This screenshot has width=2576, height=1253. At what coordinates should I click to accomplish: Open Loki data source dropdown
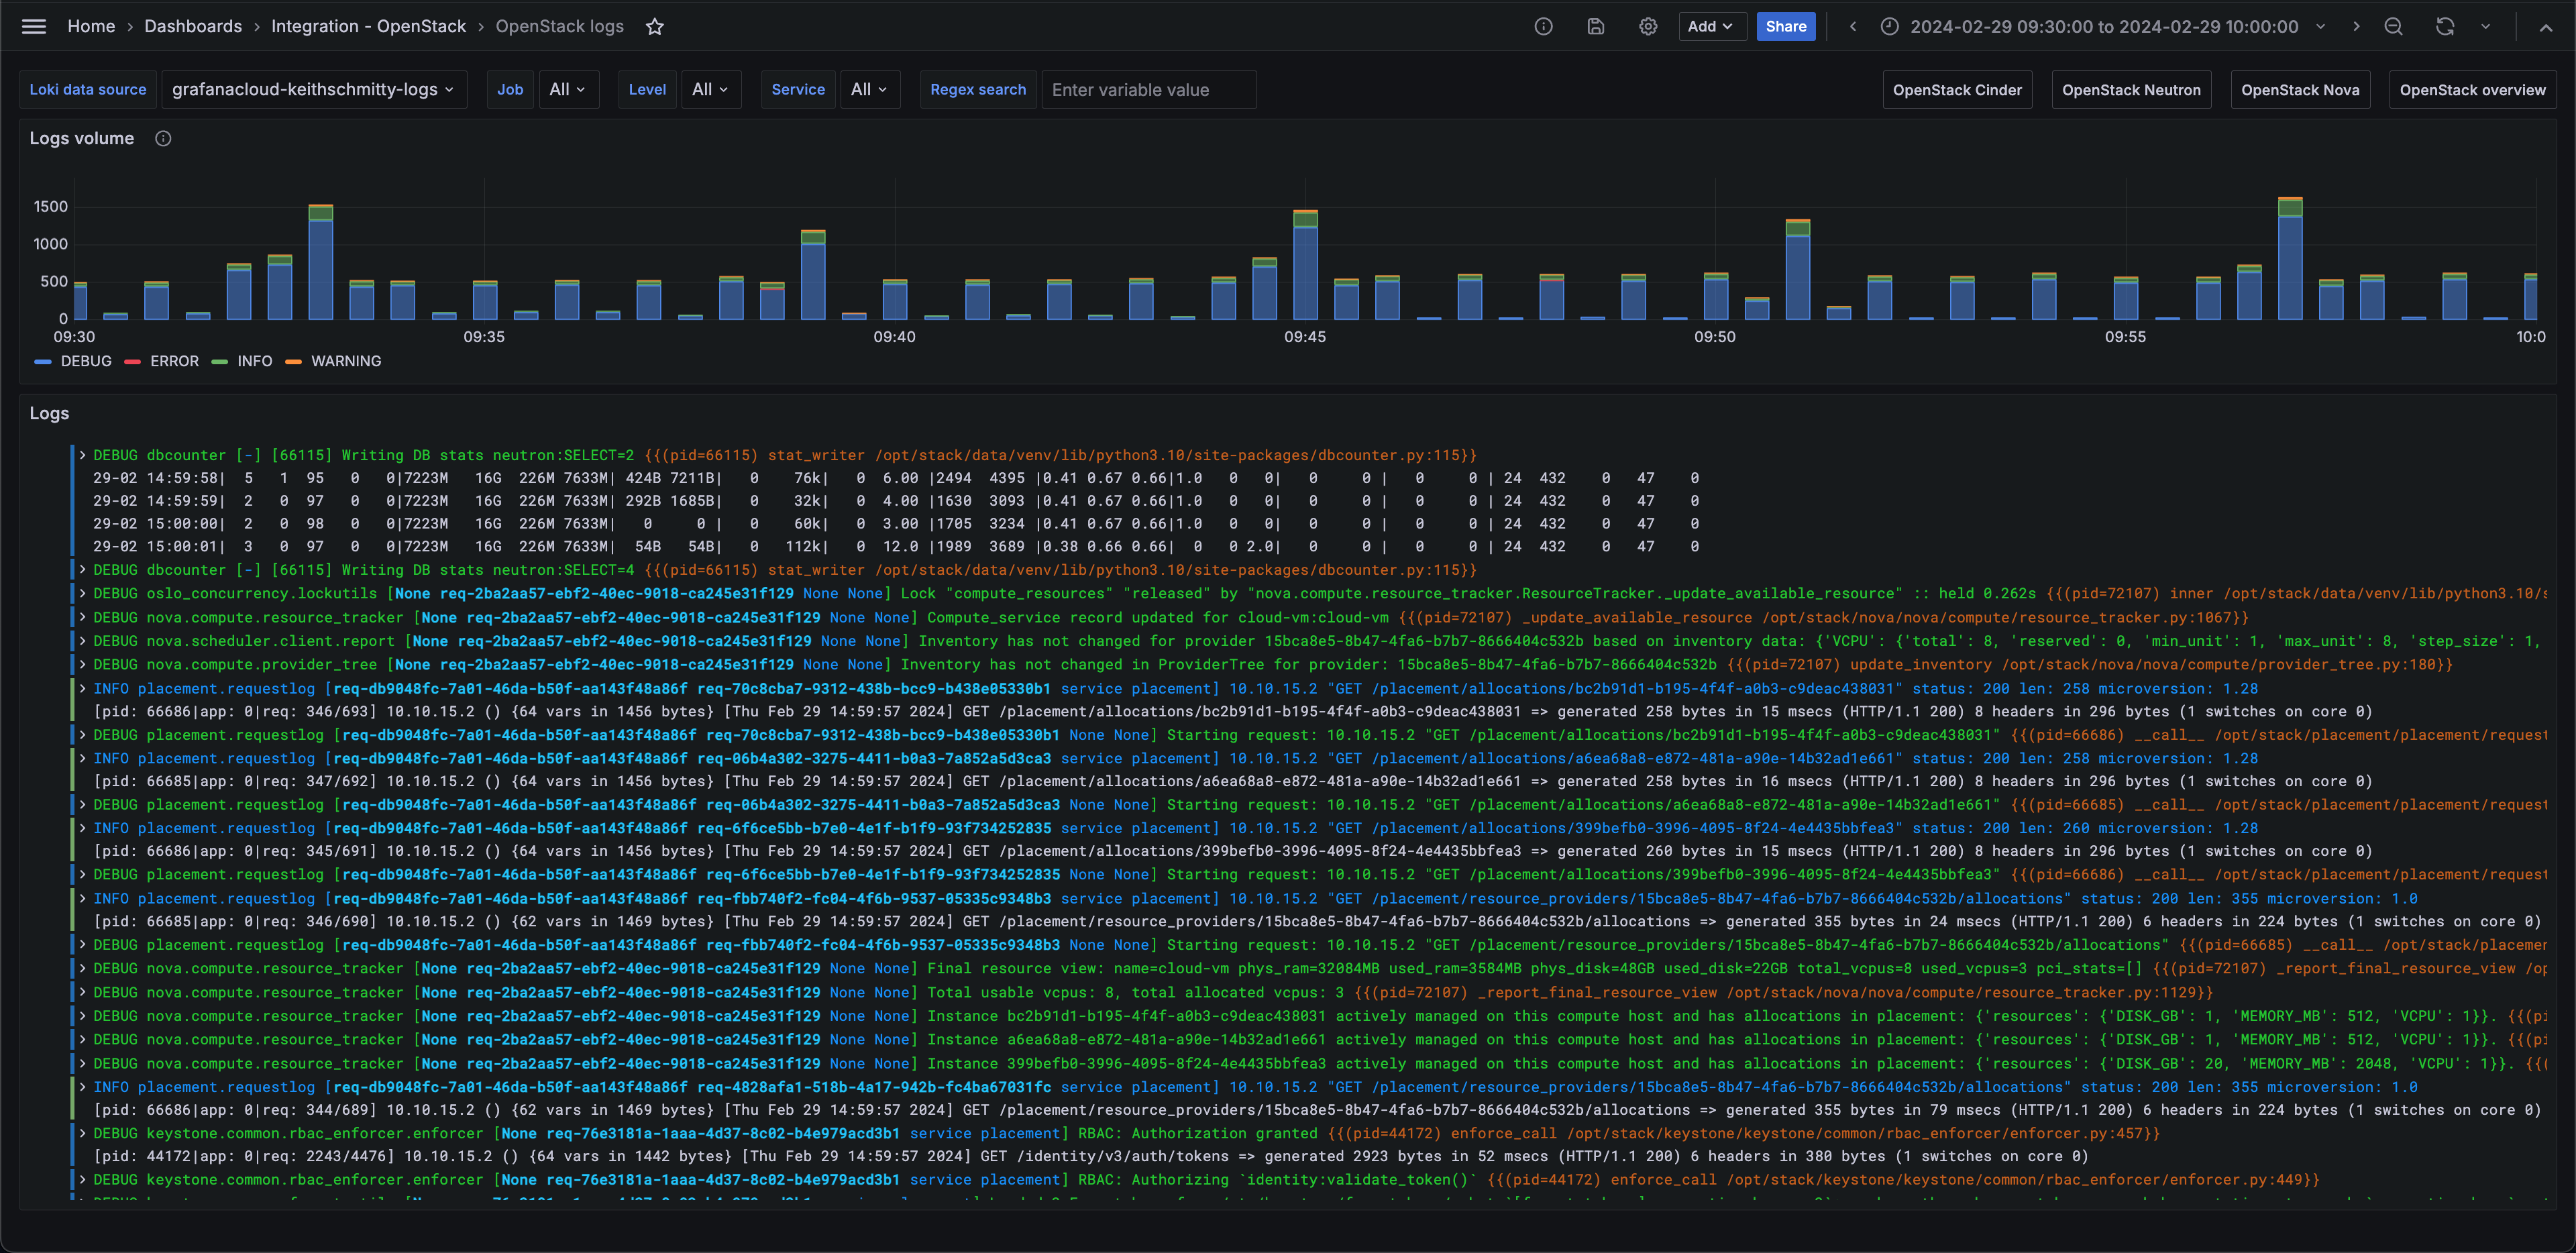313,90
